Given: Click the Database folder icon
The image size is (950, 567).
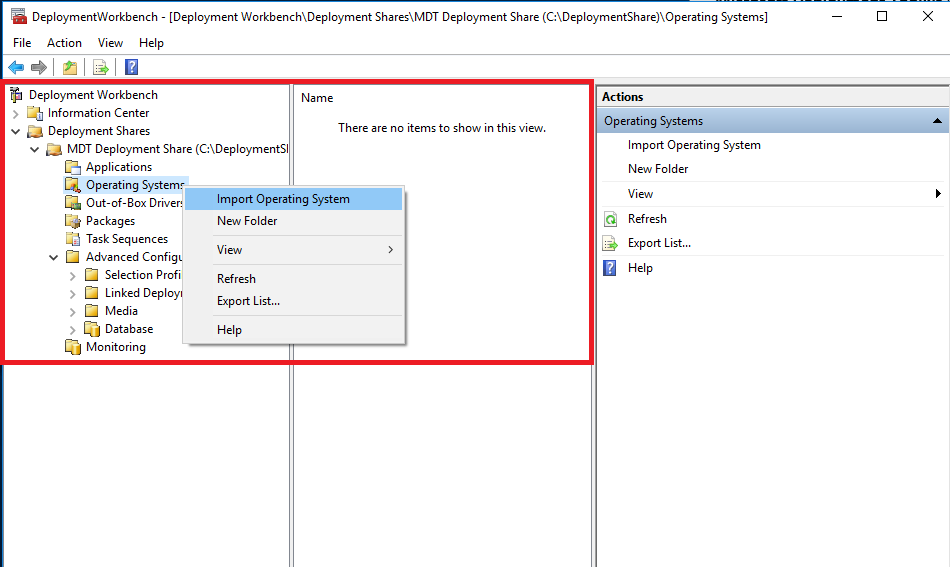Looking at the screenshot, I should click(x=91, y=329).
